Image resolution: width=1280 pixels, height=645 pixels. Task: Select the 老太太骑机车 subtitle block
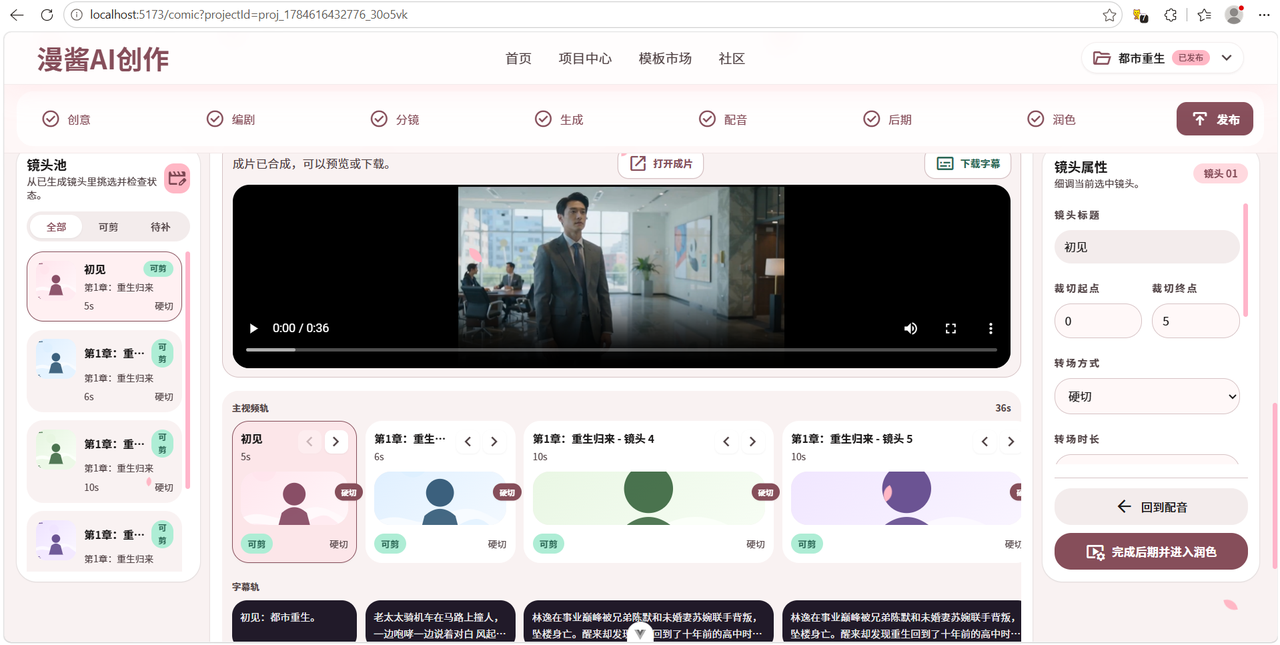click(440, 620)
